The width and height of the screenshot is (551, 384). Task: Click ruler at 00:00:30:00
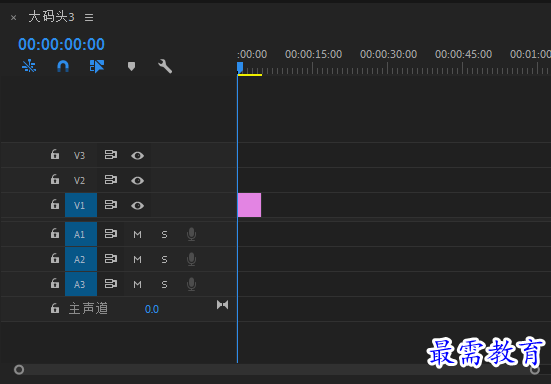tap(388, 54)
